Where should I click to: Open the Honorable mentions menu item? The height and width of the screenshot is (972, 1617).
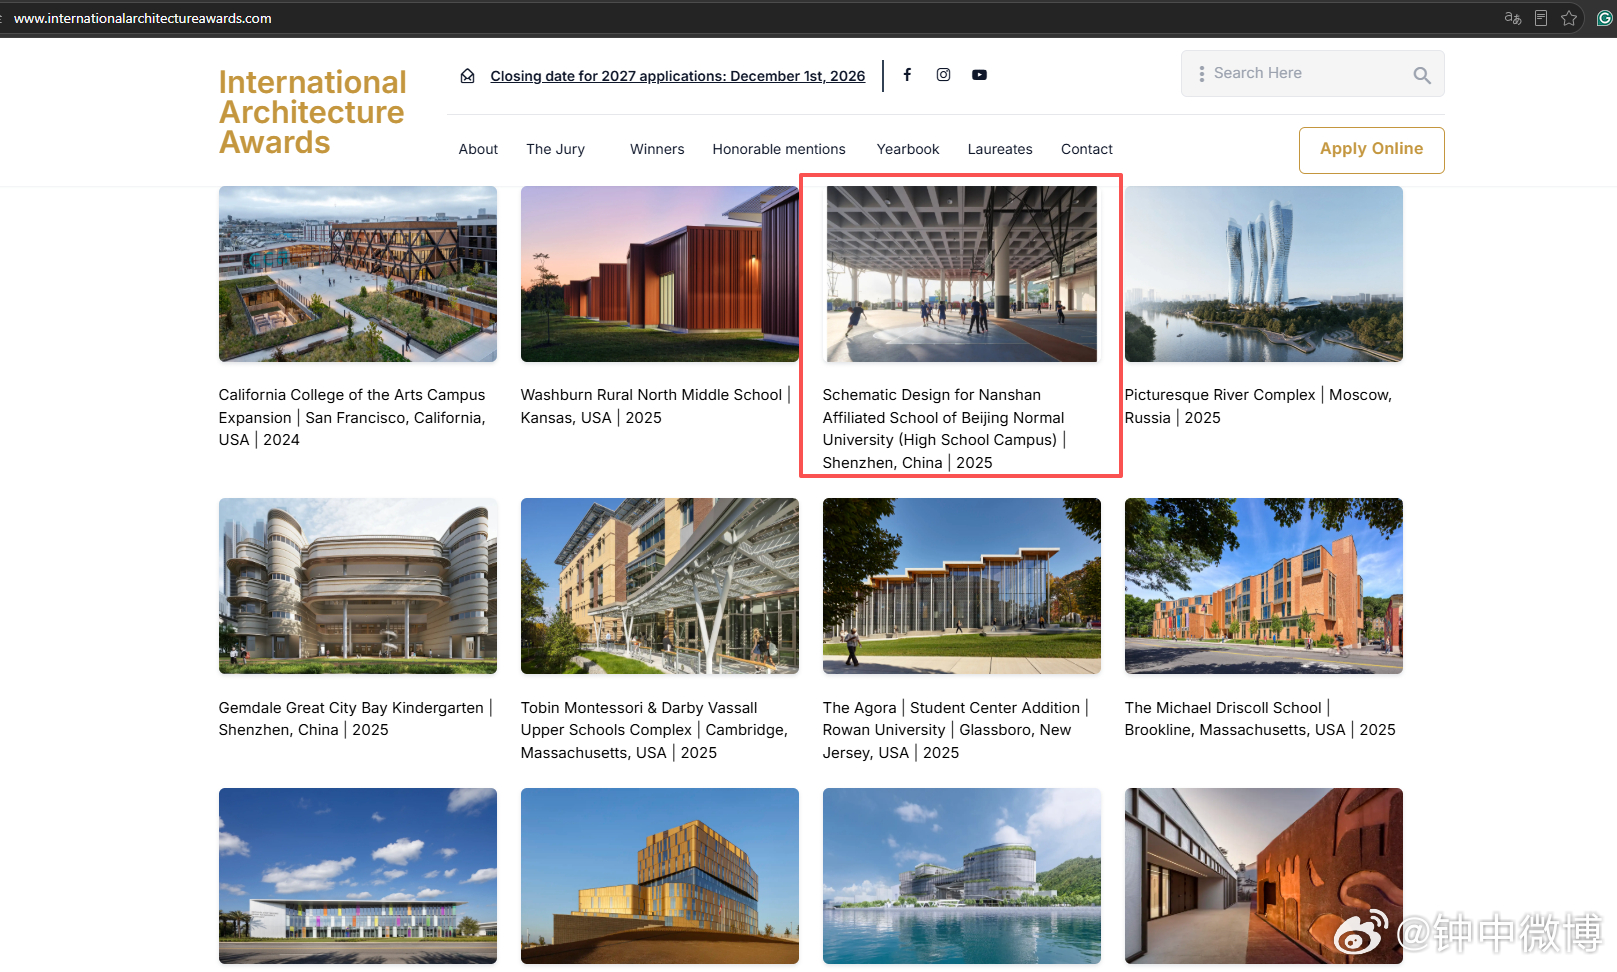pyautogui.click(x=779, y=149)
